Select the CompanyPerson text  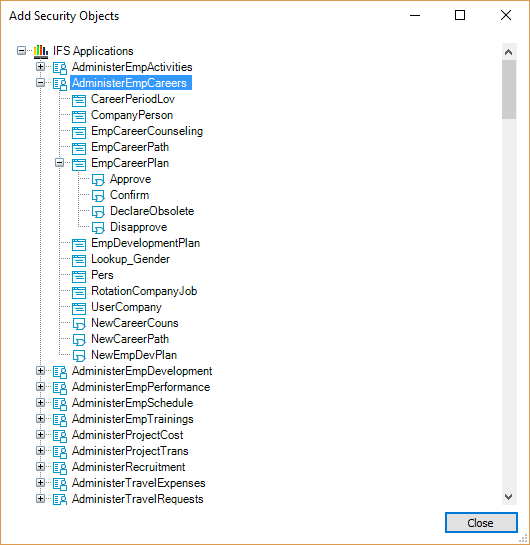pos(132,115)
